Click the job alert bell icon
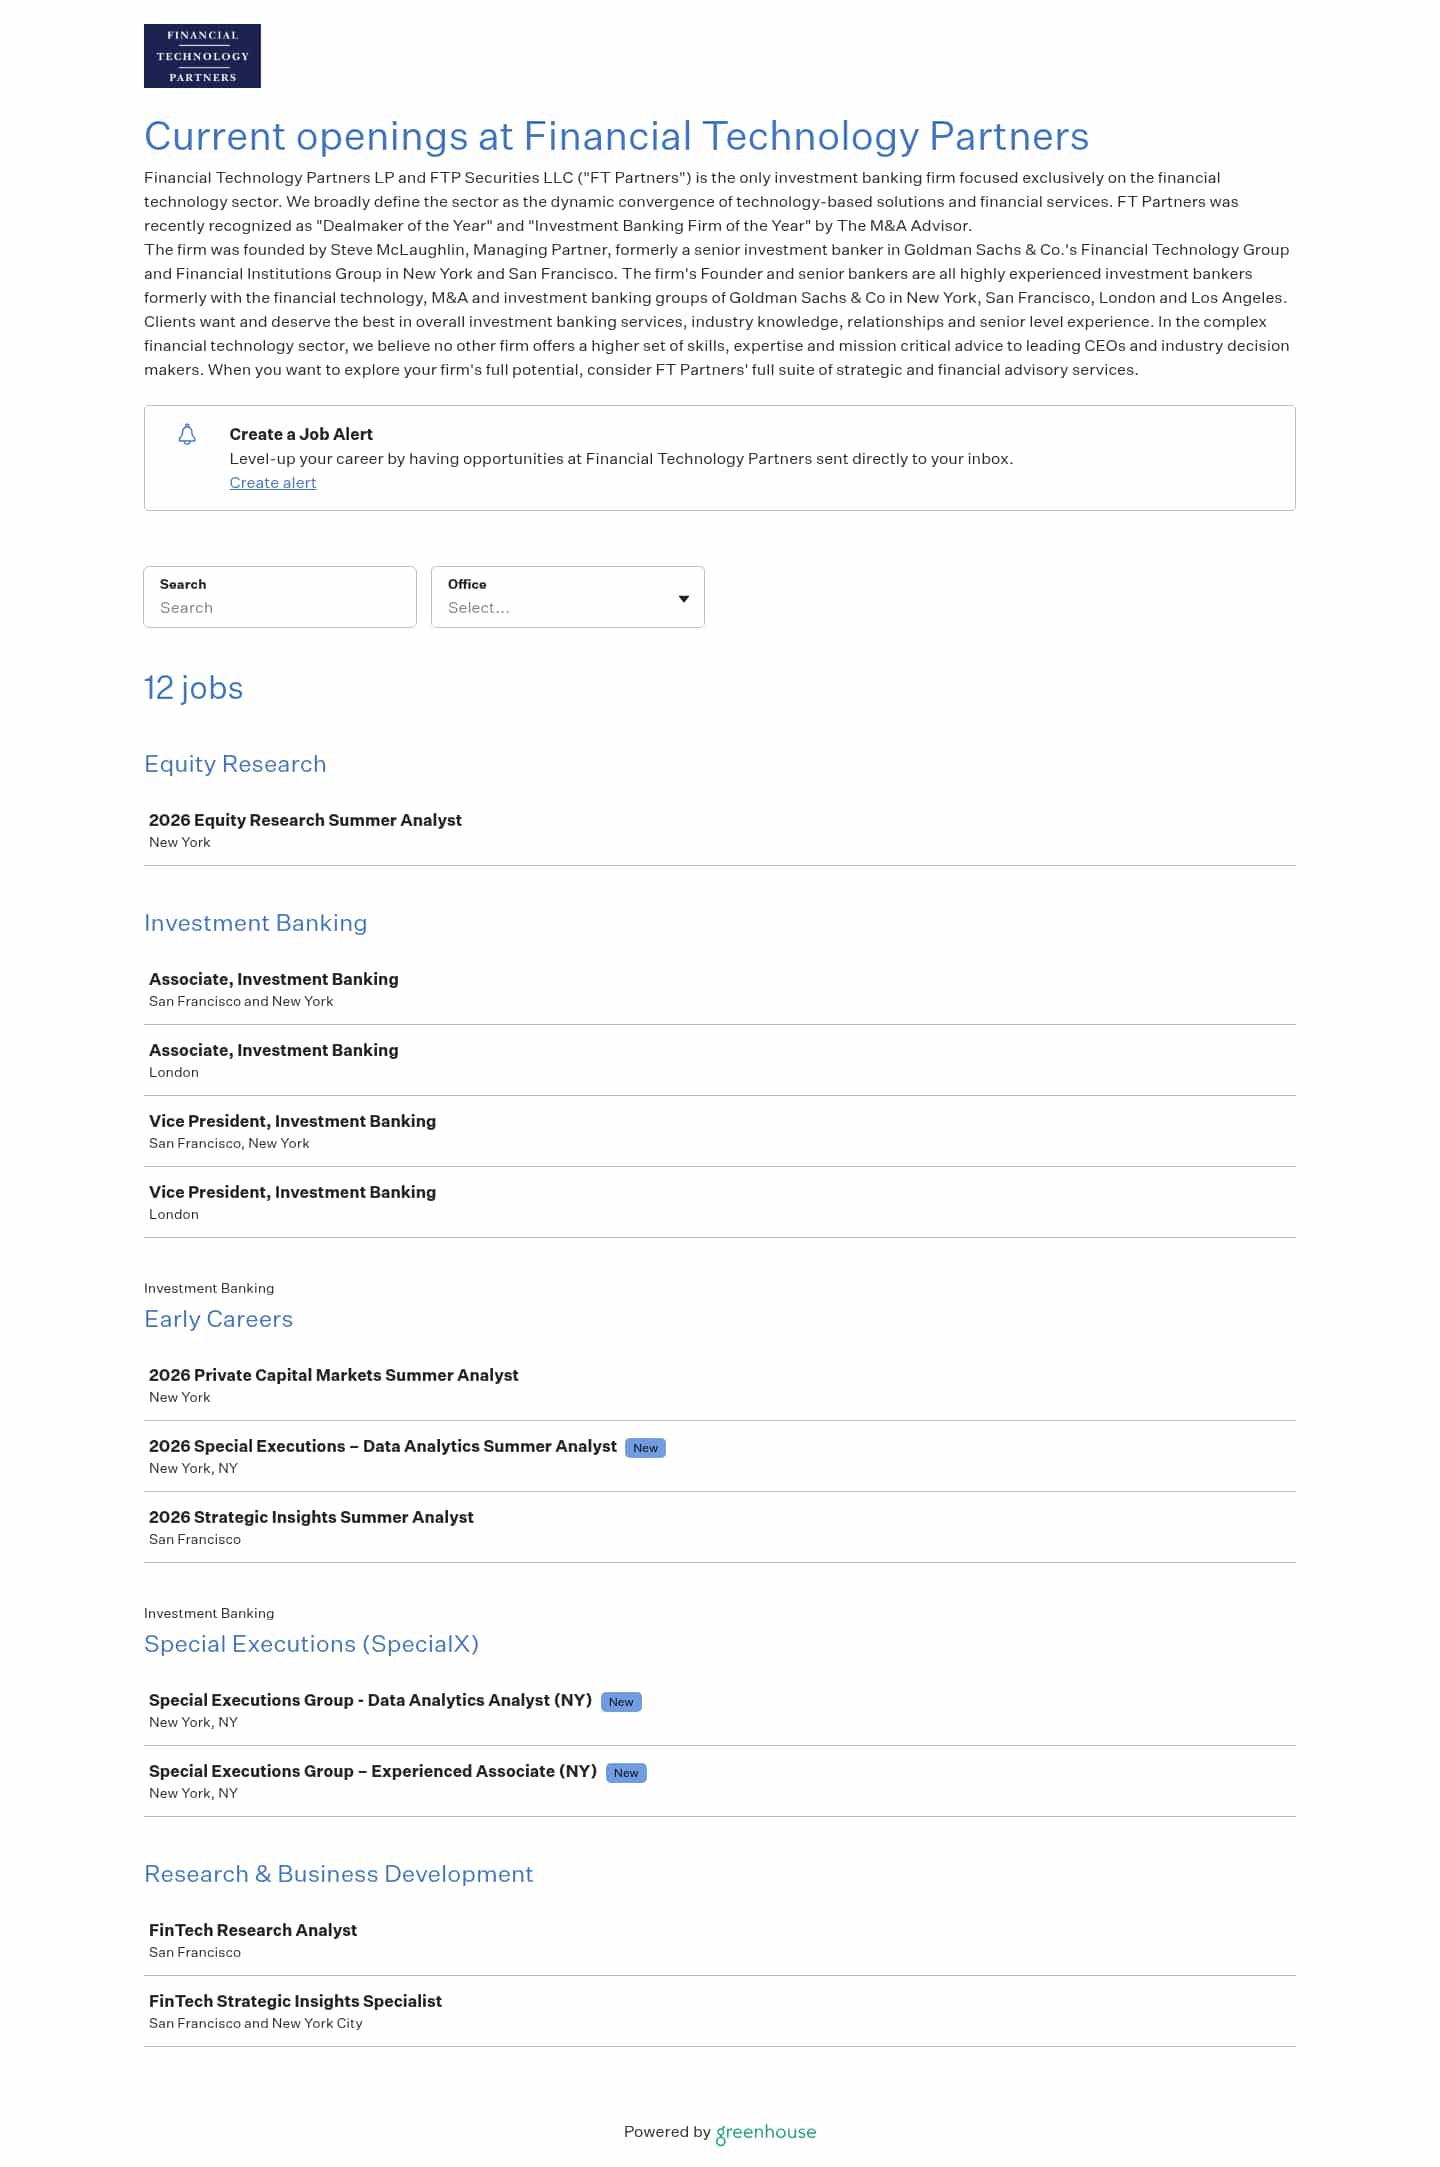1440x2167 pixels. (x=187, y=434)
